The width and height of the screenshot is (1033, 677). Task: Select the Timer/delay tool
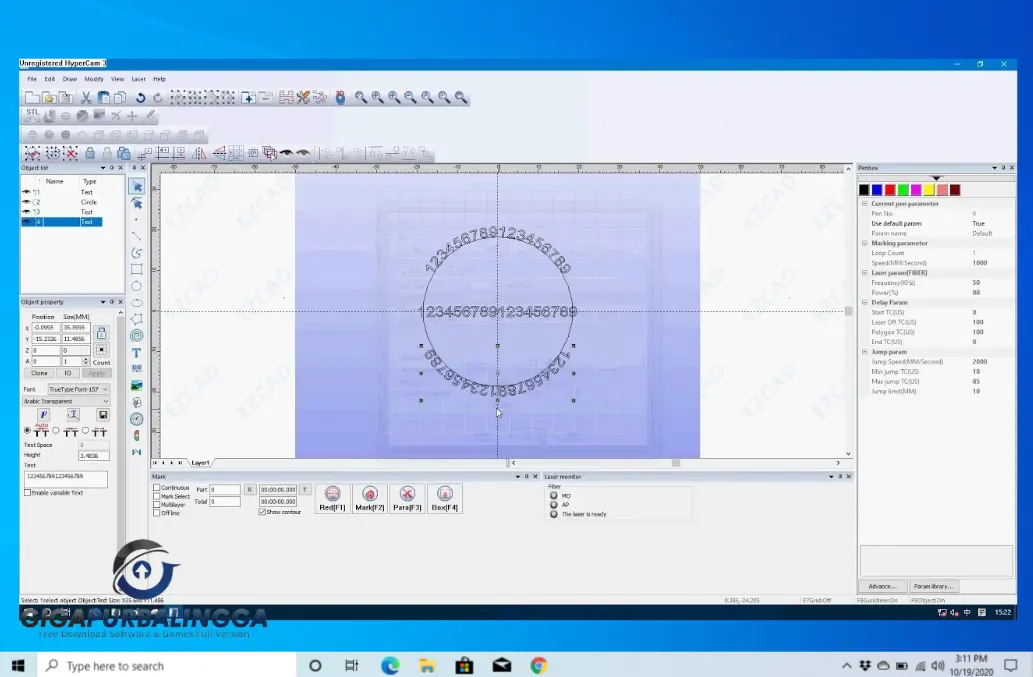(x=136, y=419)
